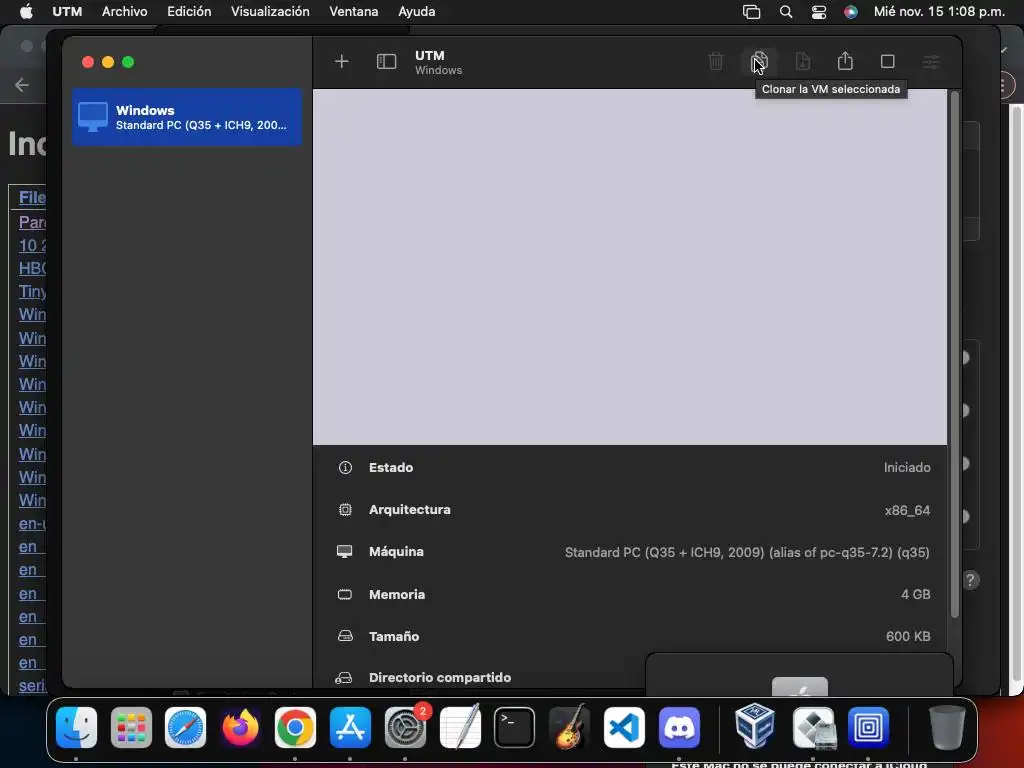Open the UTM application menu
Image resolution: width=1024 pixels, height=768 pixels.
coord(67,12)
